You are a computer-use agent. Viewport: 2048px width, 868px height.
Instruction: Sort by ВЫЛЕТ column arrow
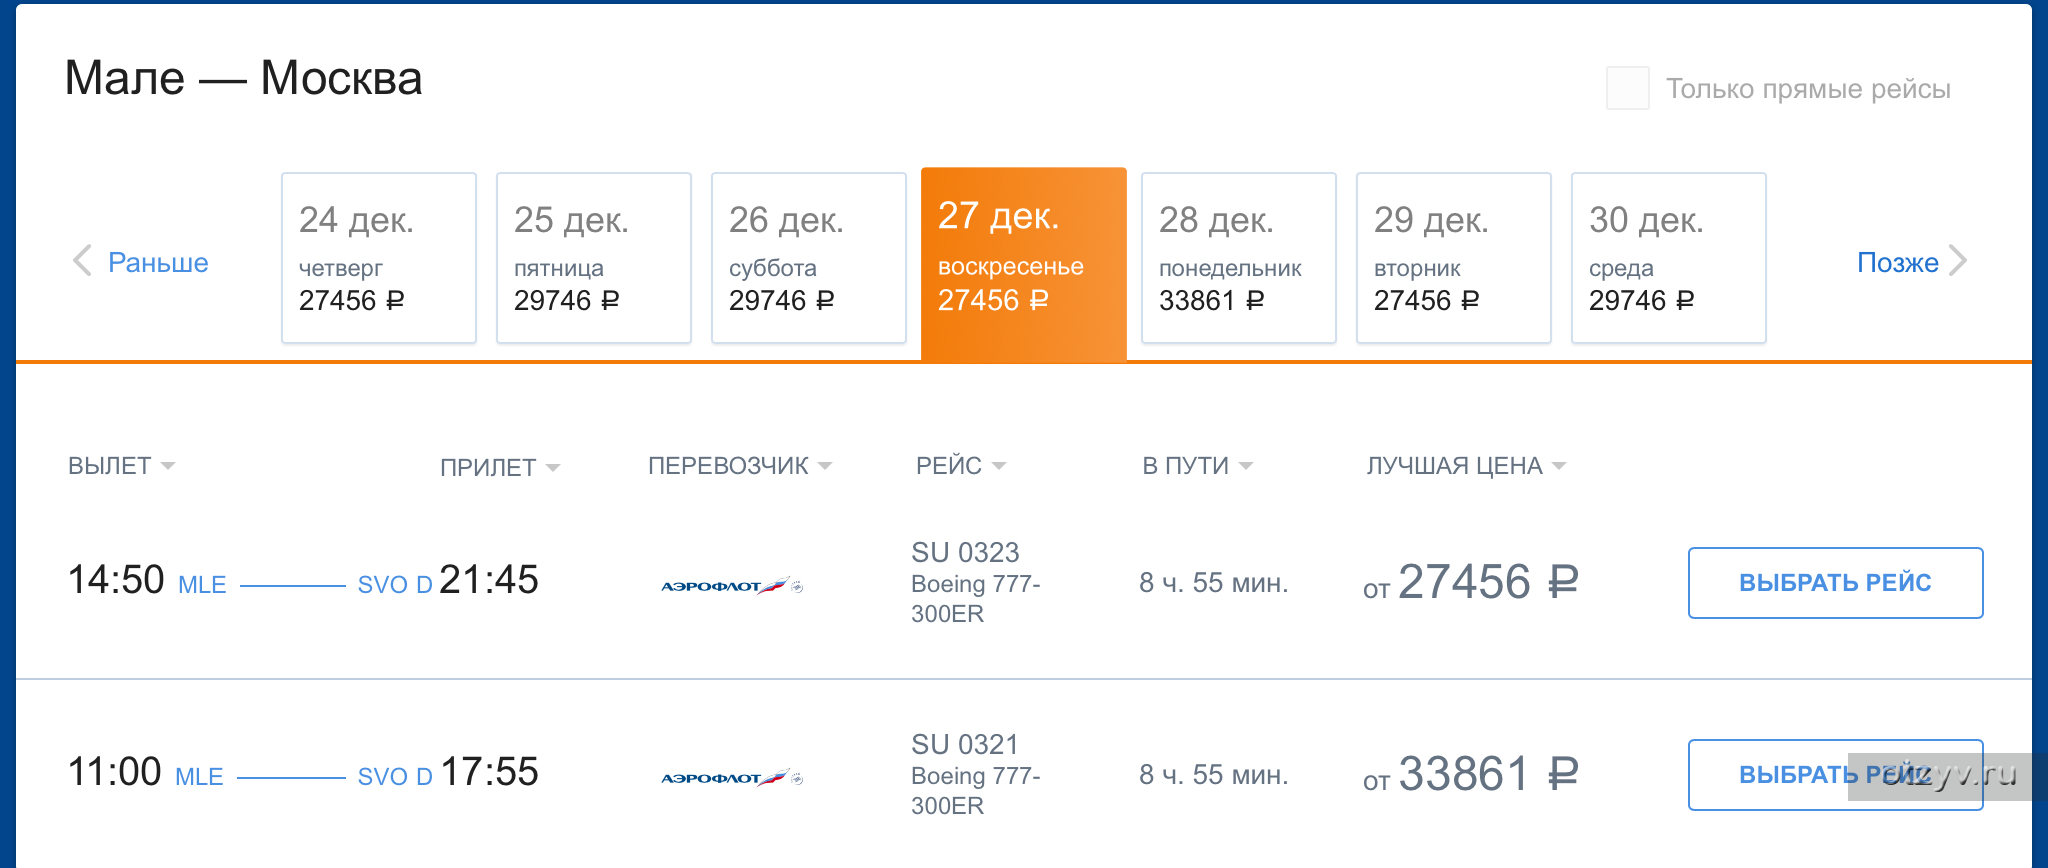pos(168,466)
